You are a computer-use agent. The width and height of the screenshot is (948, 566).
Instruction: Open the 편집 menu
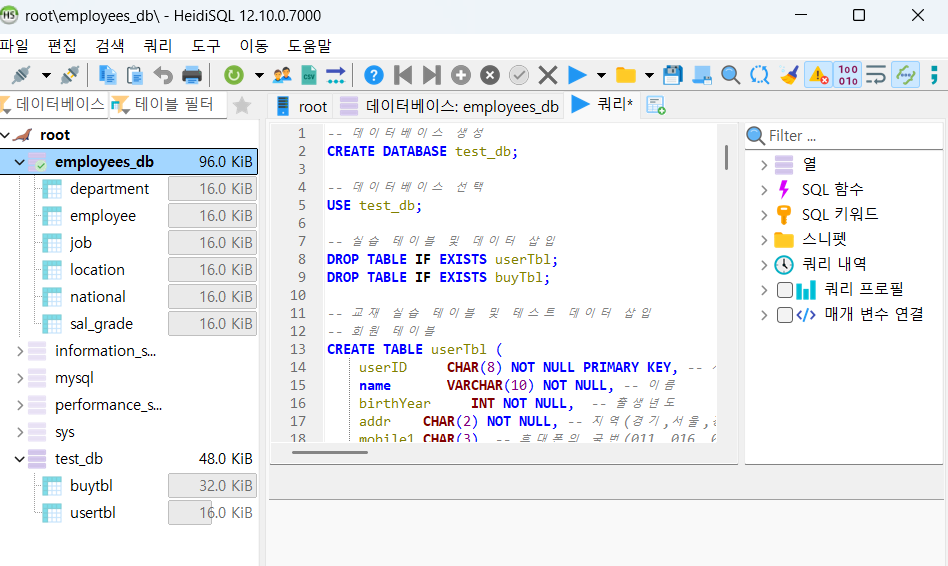point(62,46)
